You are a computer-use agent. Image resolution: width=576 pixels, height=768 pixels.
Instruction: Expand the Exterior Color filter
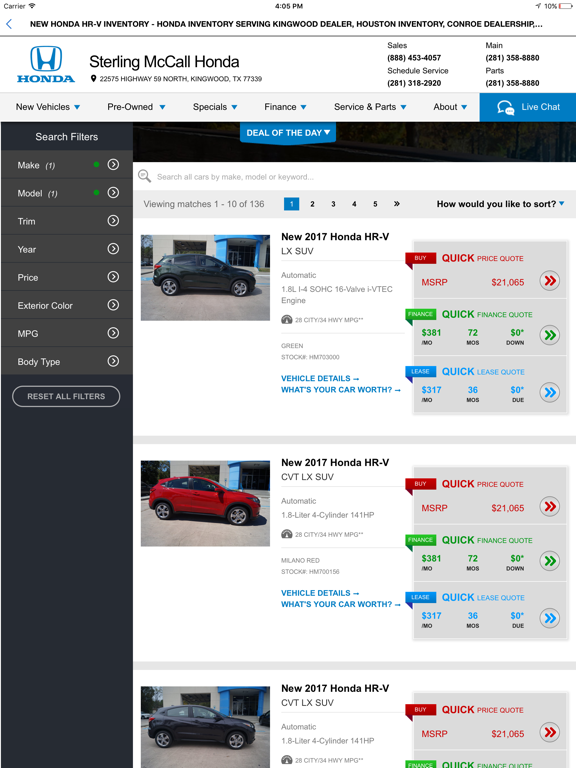coord(67,305)
